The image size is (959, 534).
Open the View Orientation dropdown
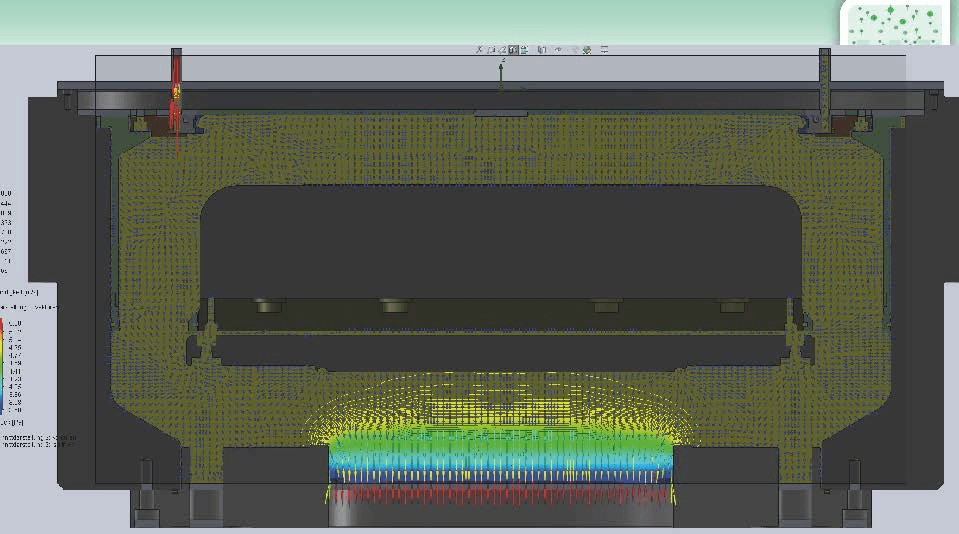click(x=524, y=49)
